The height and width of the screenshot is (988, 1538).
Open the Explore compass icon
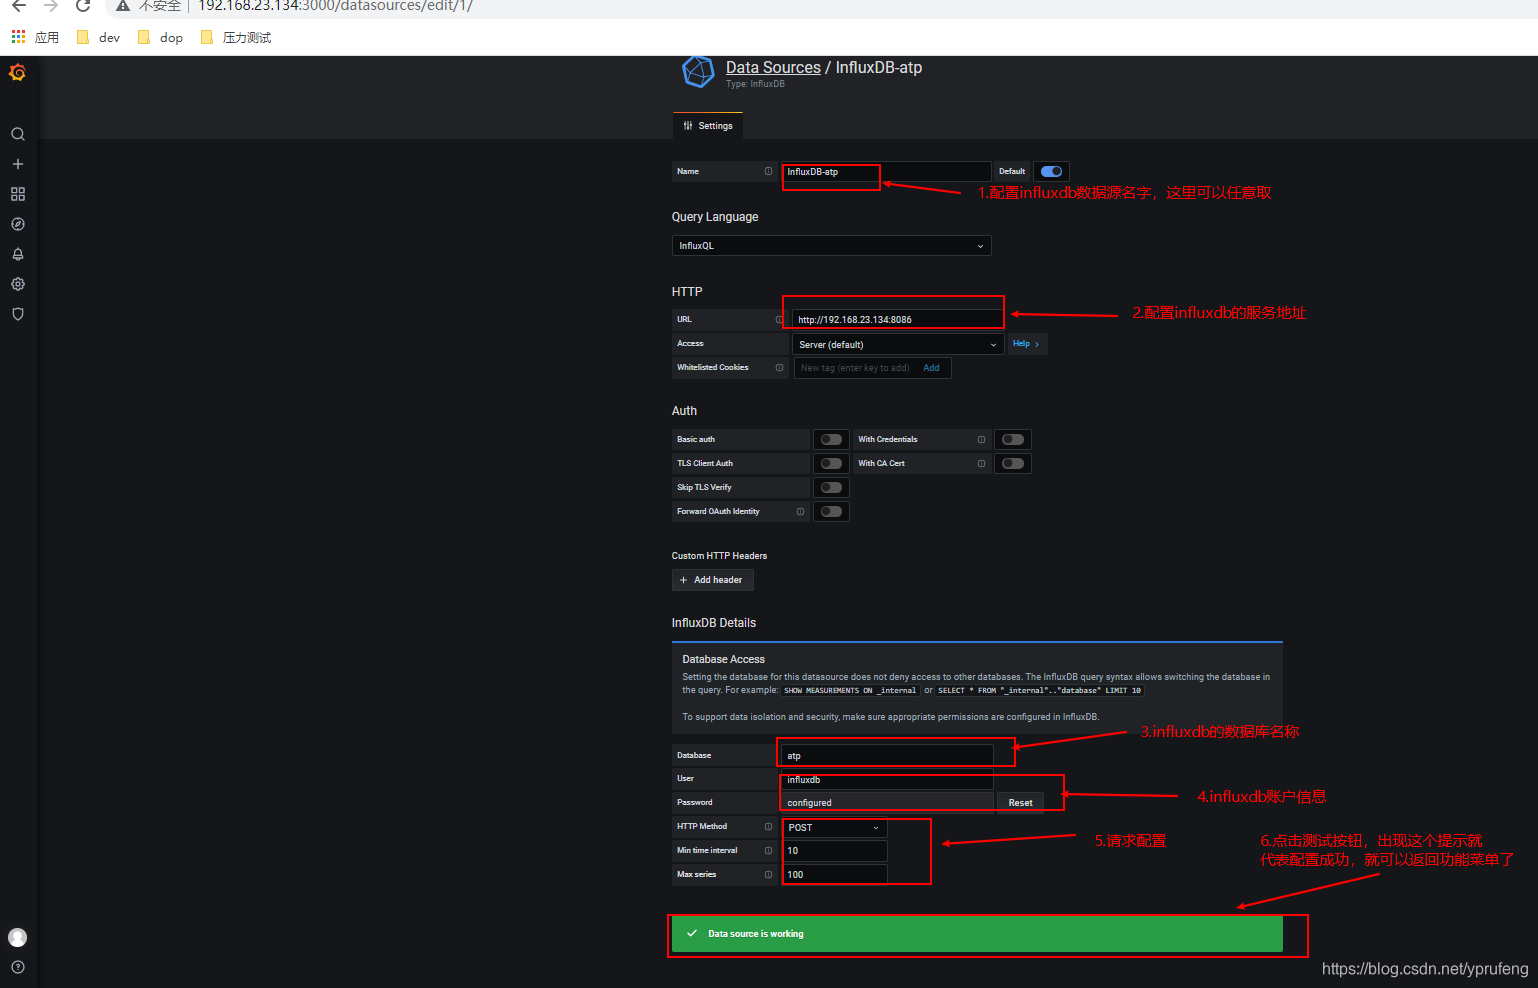18,224
